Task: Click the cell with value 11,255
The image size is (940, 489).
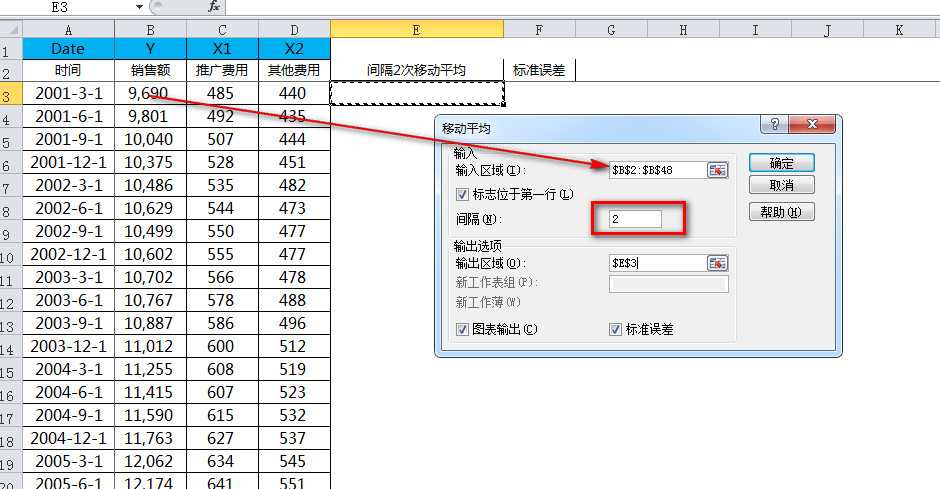Action: tap(150, 369)
